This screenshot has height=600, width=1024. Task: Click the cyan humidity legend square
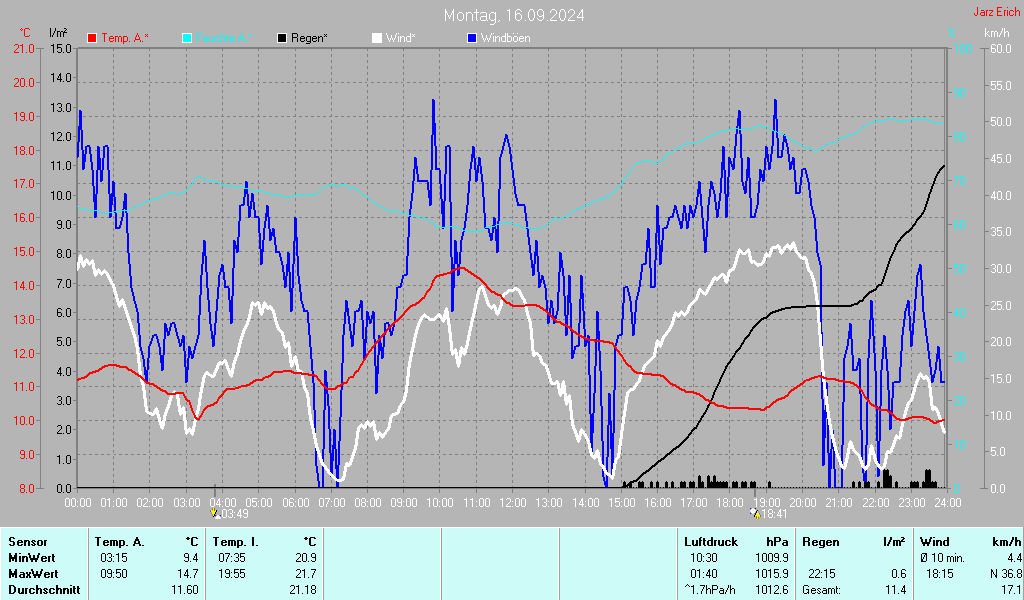(x=187, y=38)
